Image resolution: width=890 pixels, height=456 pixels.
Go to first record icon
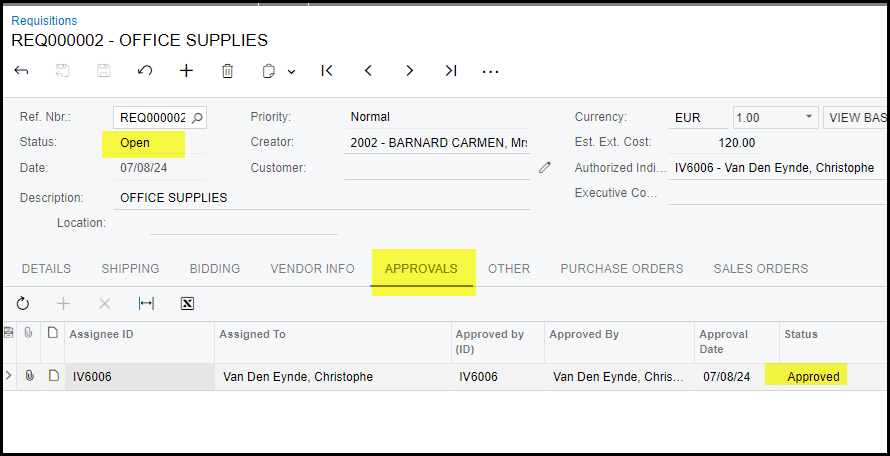coord(326,71)
